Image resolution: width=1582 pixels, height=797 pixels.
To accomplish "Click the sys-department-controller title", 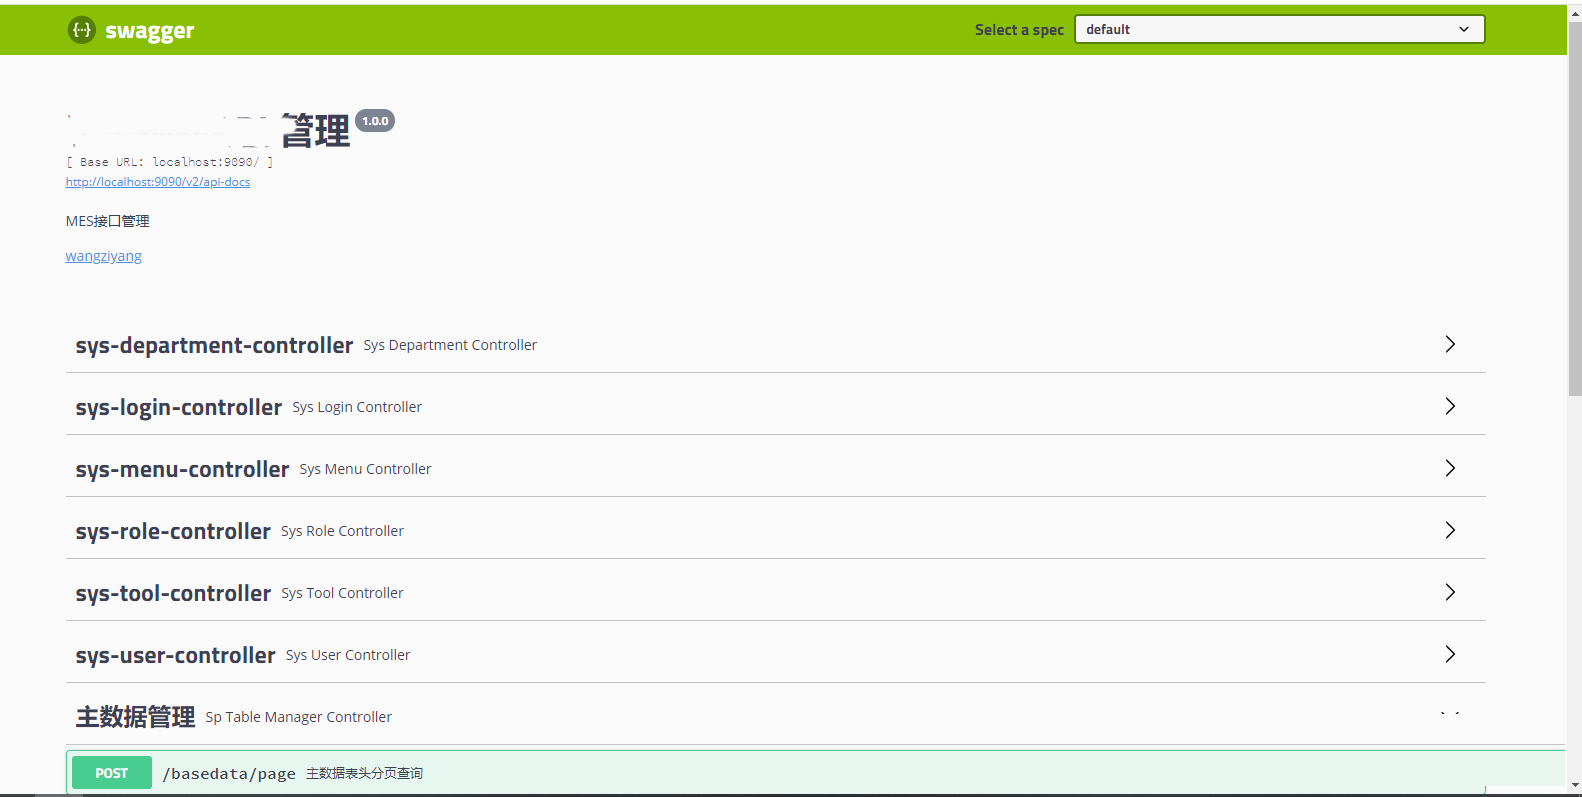I will pyautogui.click(x=214, y=346).
